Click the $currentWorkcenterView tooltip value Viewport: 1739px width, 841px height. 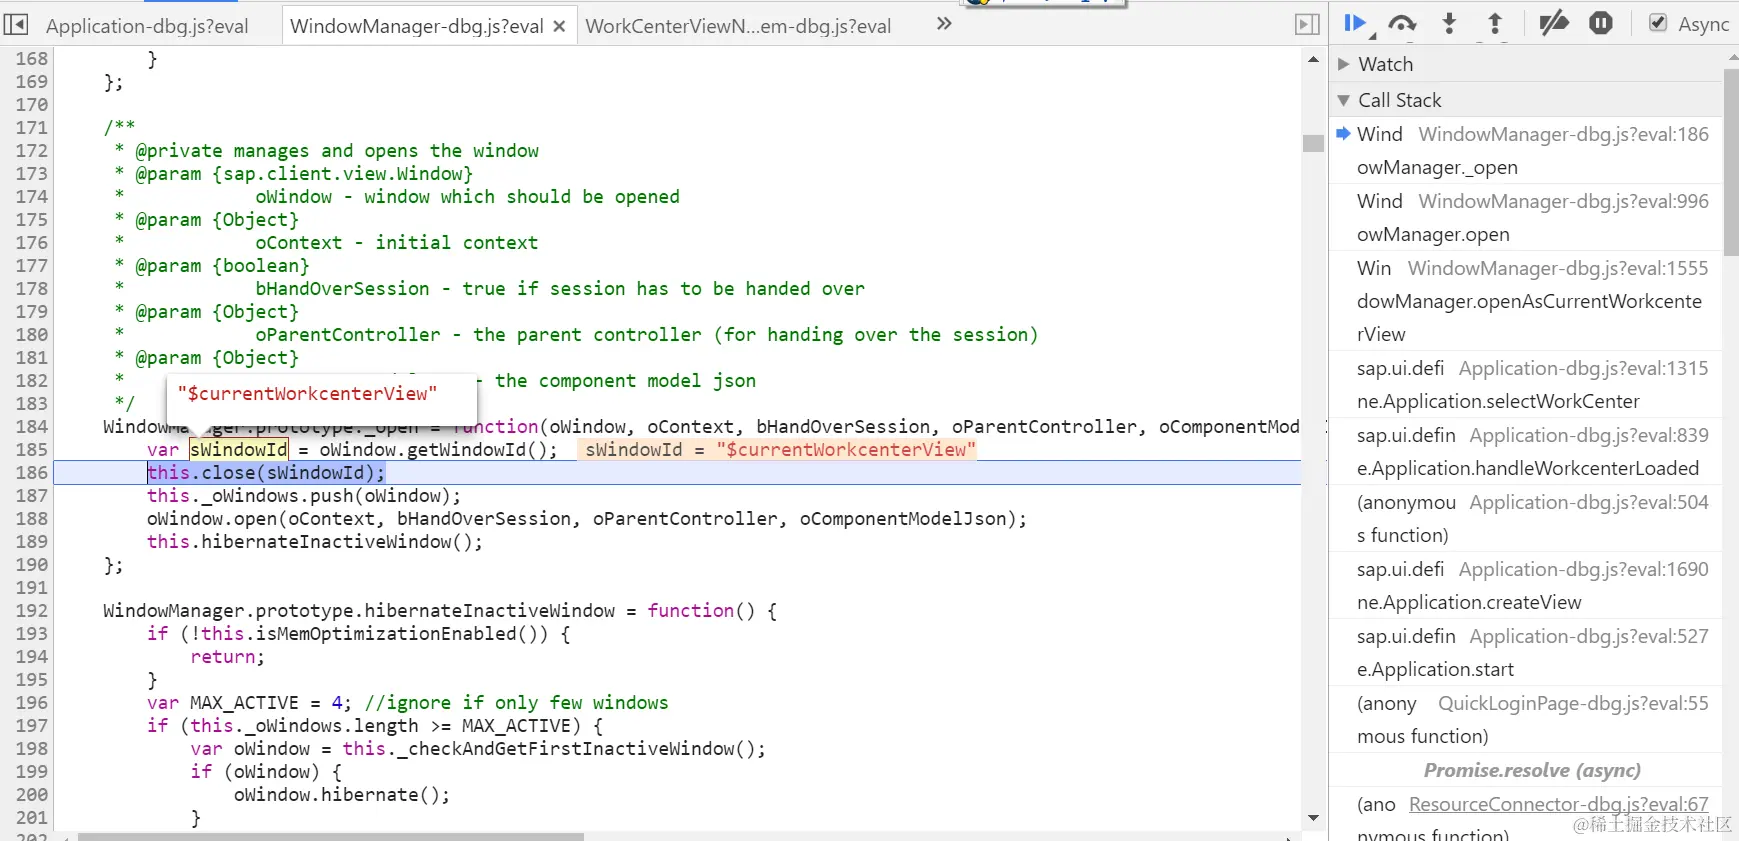(307, 393)
